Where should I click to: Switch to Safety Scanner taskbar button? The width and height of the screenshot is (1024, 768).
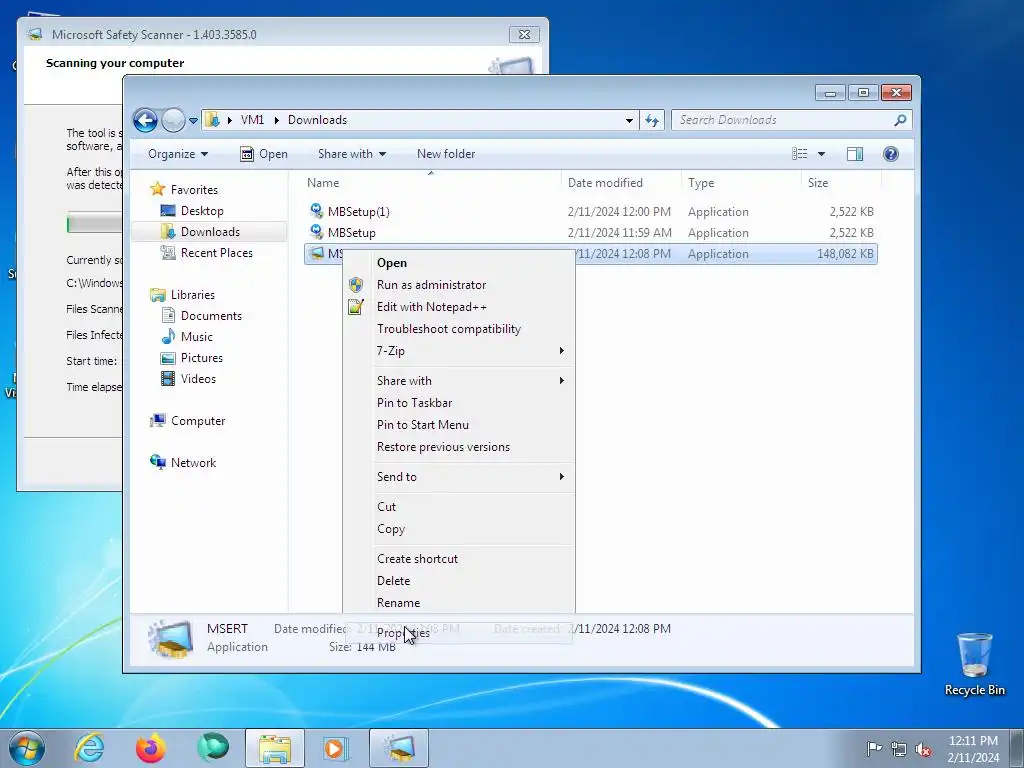pyautogui.click(x=399, y=748)
